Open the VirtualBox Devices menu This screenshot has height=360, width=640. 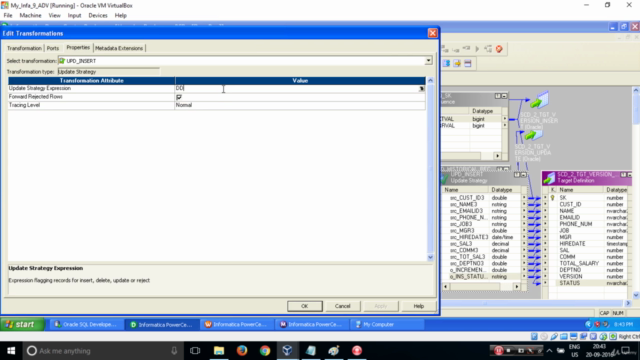pos(98,16)
